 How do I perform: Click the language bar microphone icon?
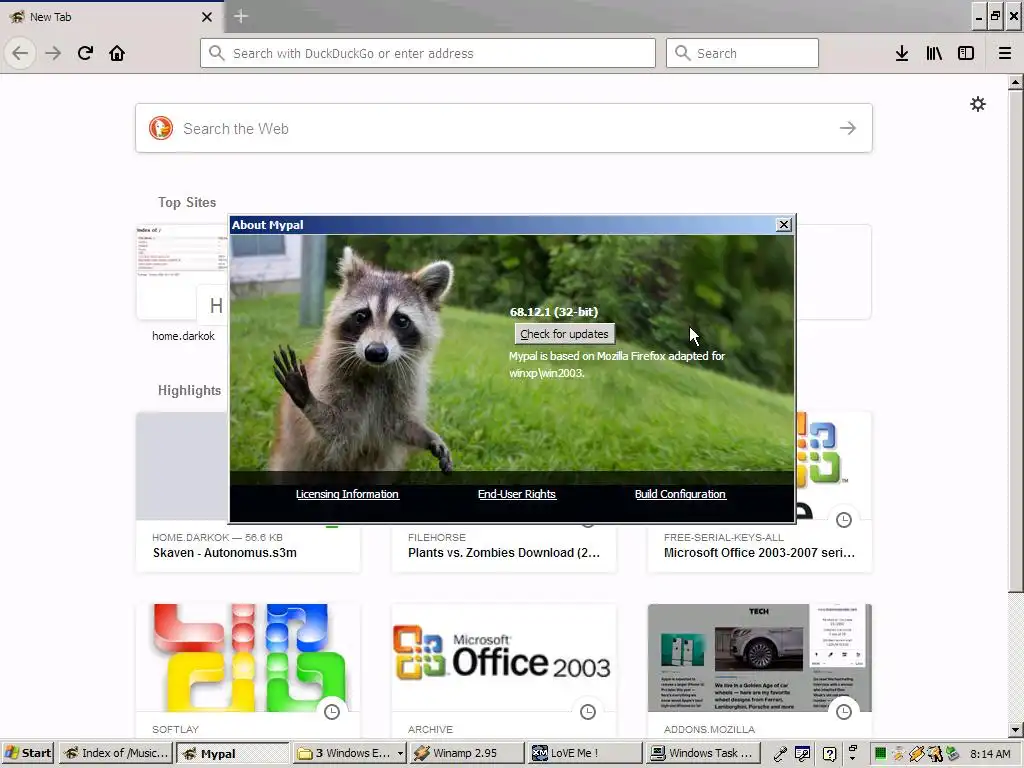tap(780, 754)
